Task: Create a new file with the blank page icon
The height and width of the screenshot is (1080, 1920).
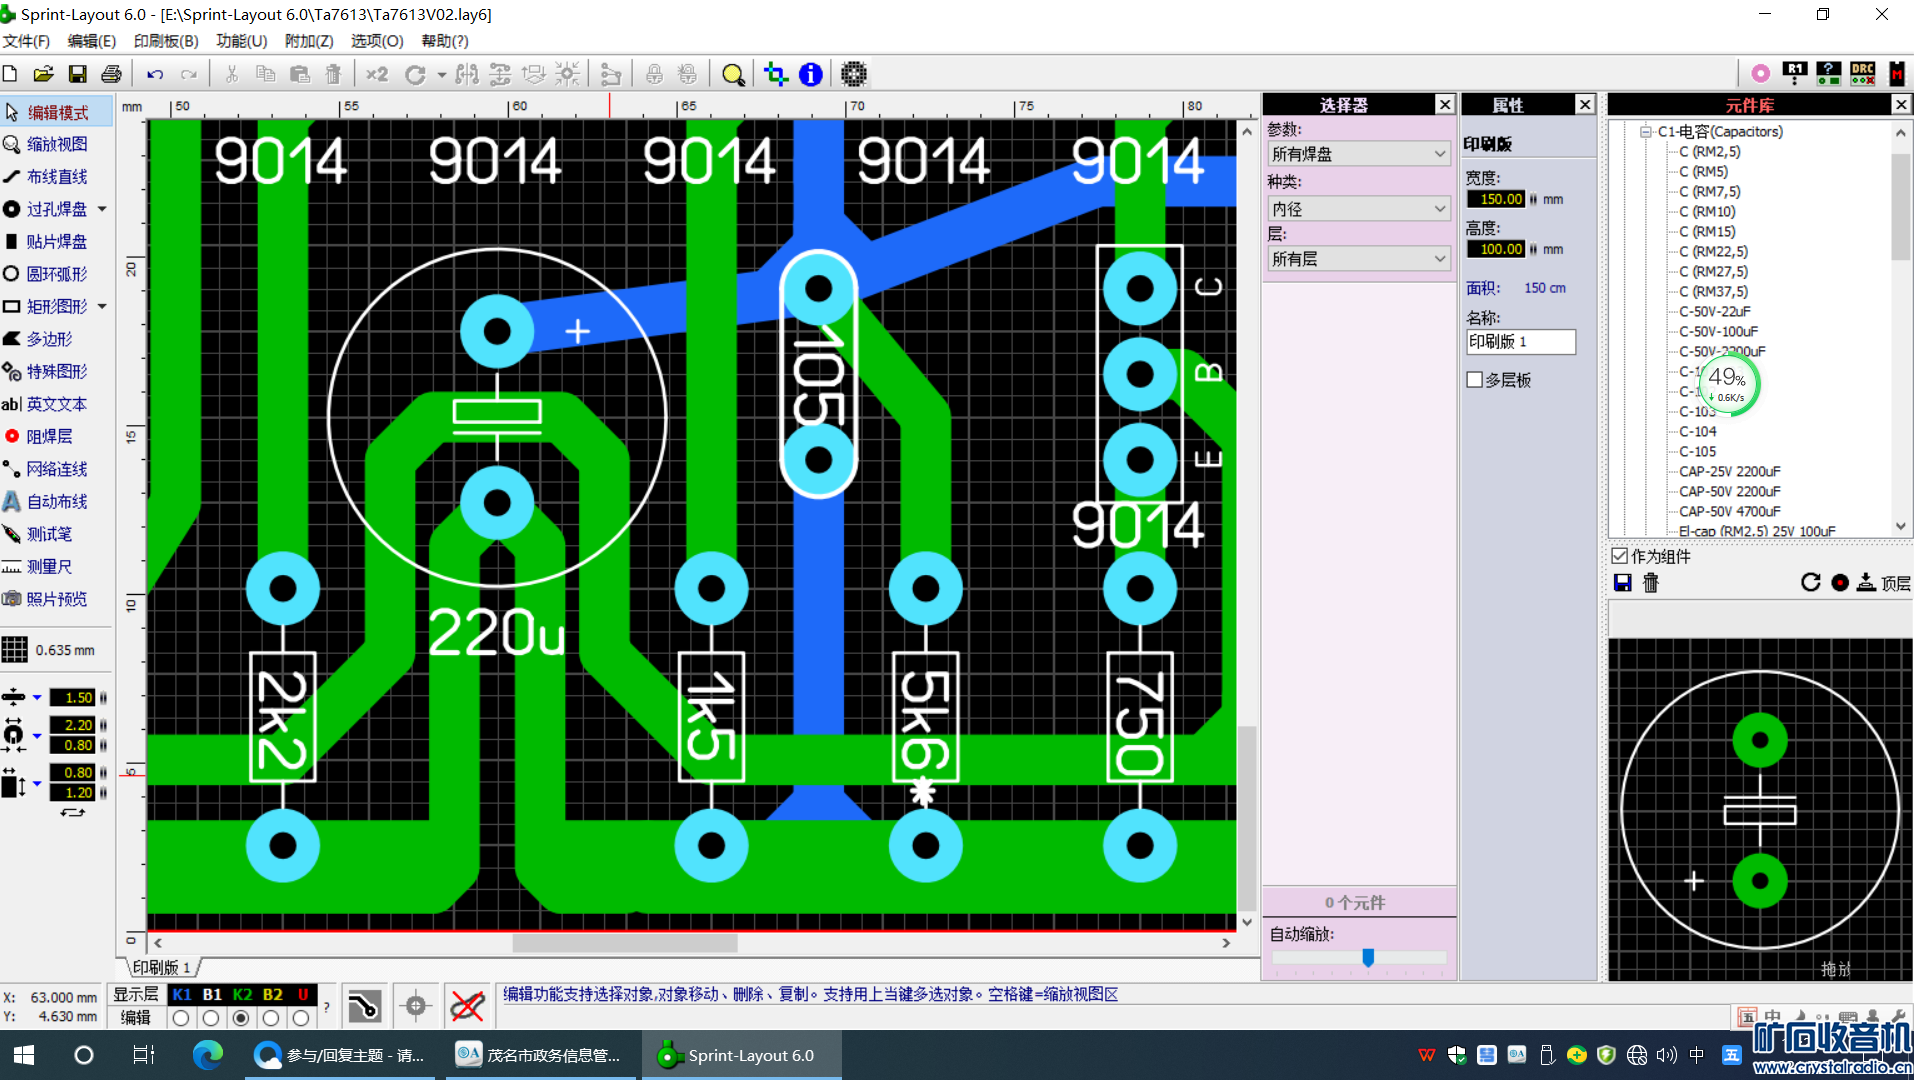Action: [10, 74]
